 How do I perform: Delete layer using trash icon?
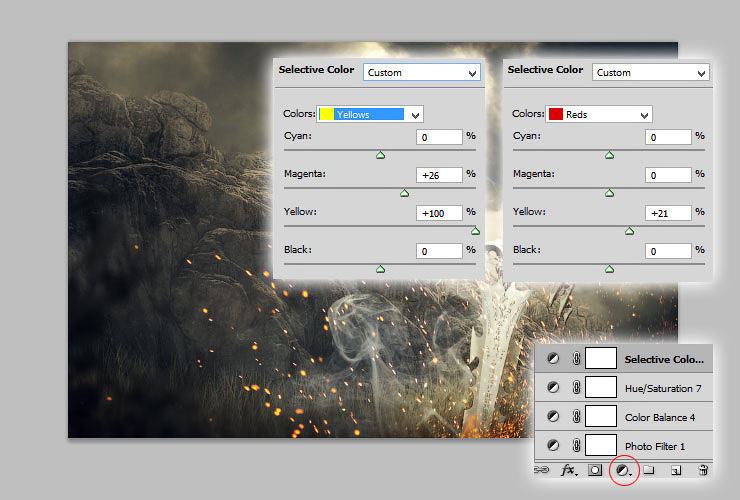coord(703,469)
